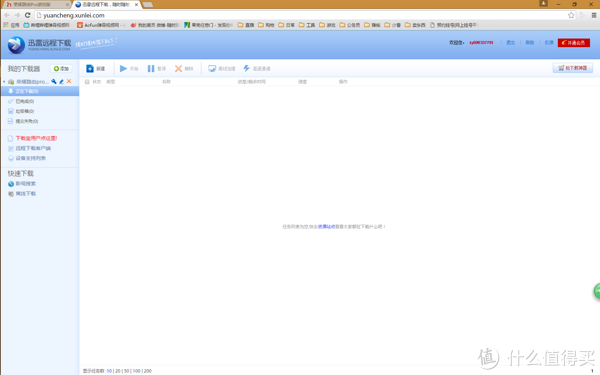600x375 pixels.
Task: Click the 类型 column header
Action: (x=110, y=82)
